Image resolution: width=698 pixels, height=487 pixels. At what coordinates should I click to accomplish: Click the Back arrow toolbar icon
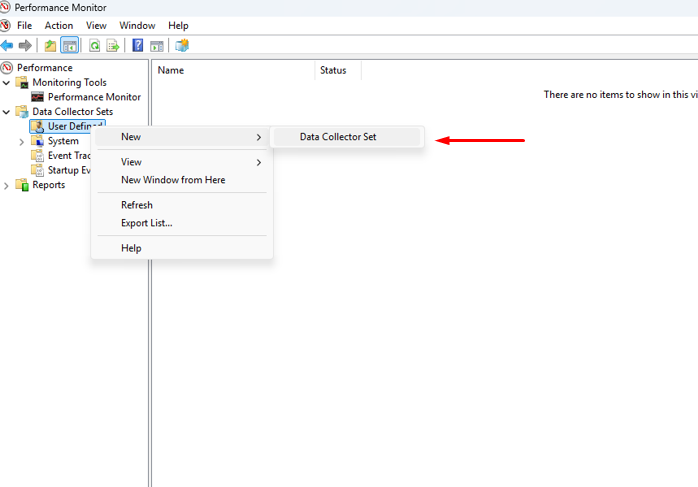pyautogui.click(x=7, y=45)
